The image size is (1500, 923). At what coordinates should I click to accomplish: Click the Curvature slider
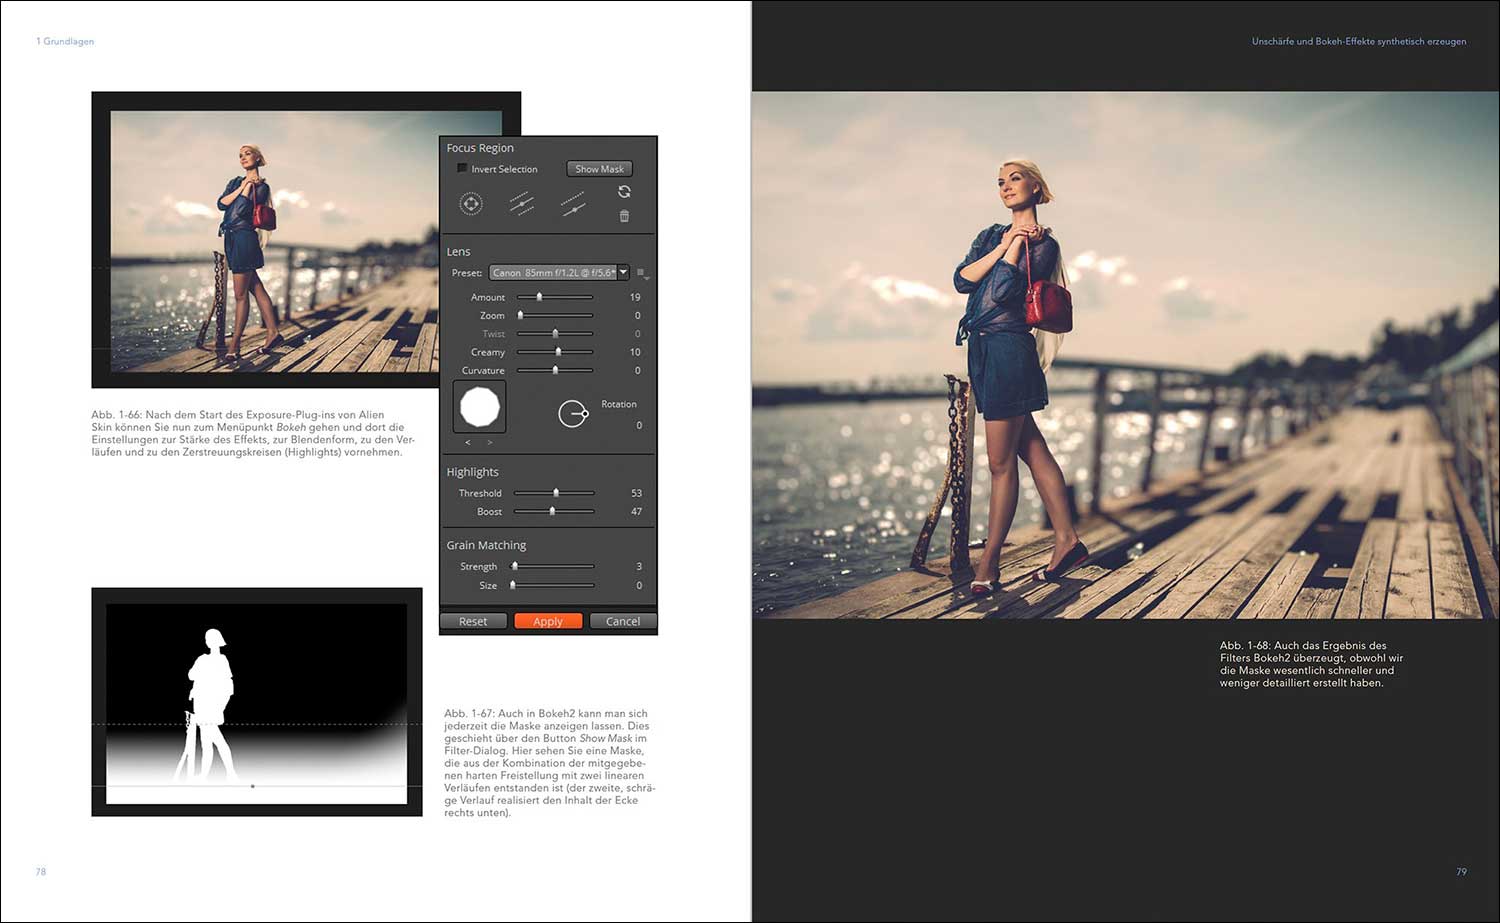pyautogui.click(x=555, y=370)
